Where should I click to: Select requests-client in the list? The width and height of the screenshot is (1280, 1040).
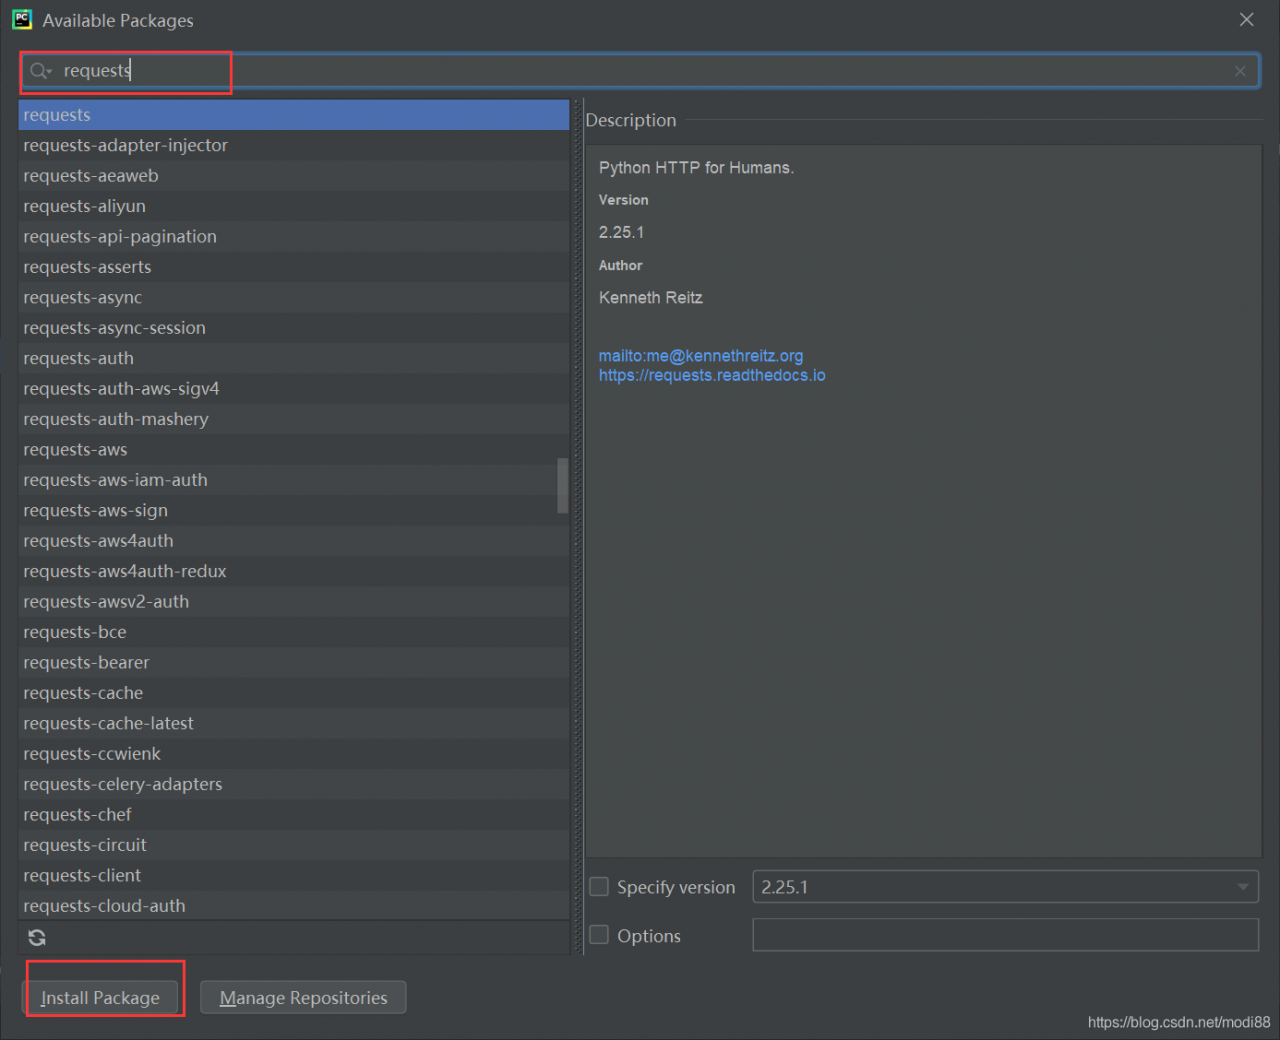pos(294,876)
